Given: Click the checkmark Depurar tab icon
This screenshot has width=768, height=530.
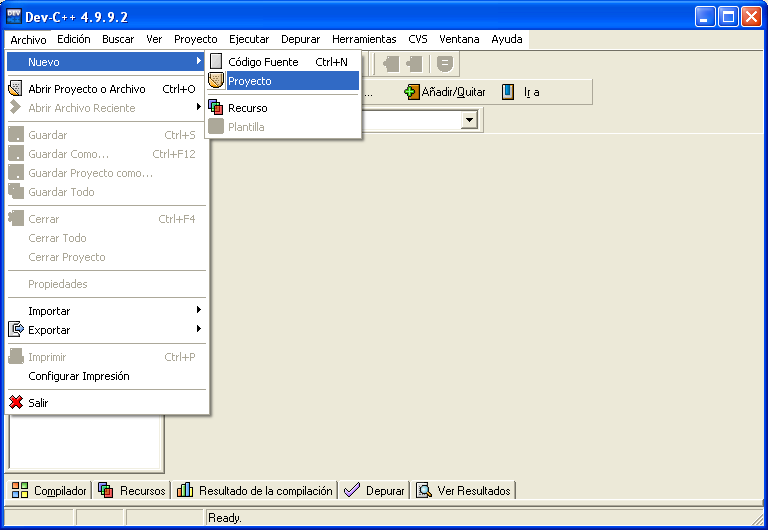Looking at the screenshot, I should 352,490.
